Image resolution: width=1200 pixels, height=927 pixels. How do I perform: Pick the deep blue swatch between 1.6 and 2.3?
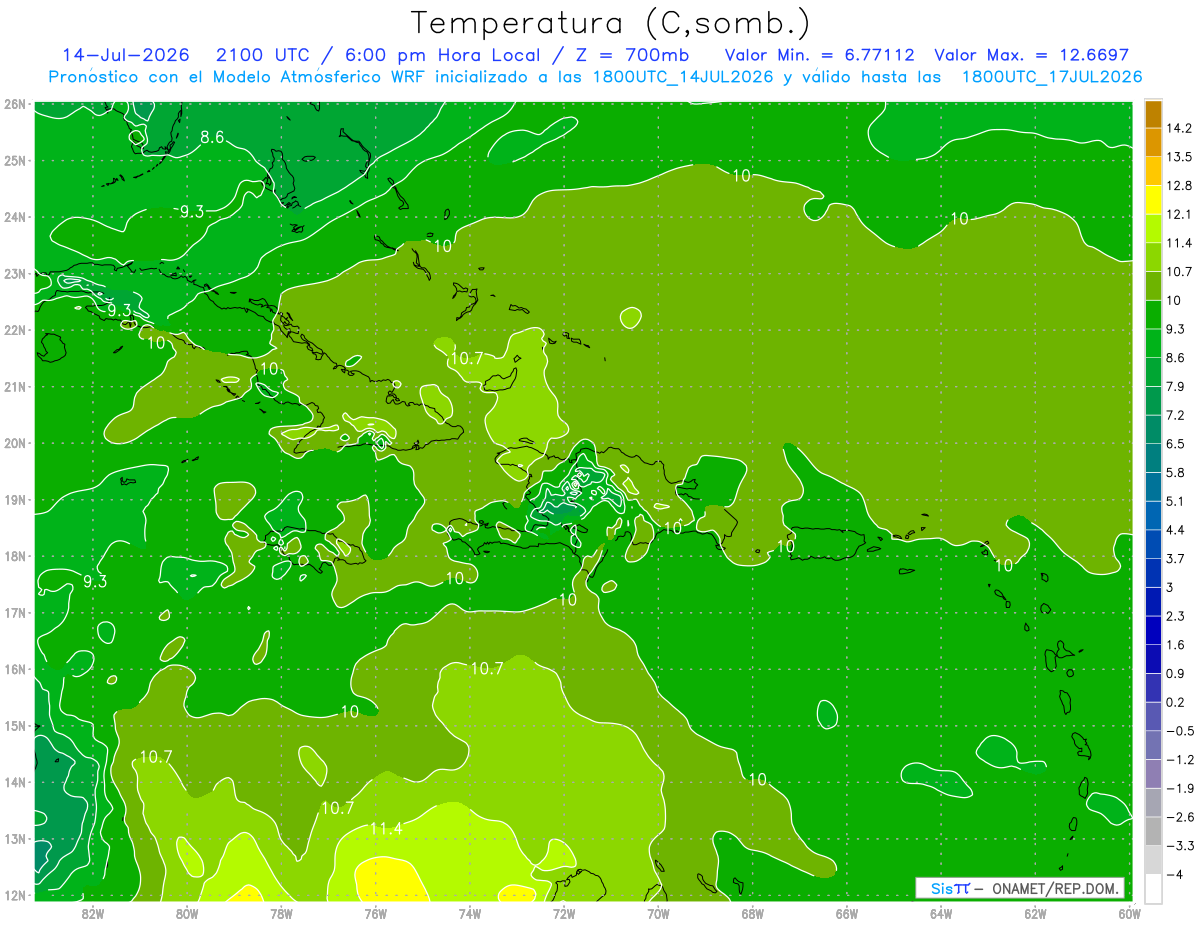(1153, 630)
